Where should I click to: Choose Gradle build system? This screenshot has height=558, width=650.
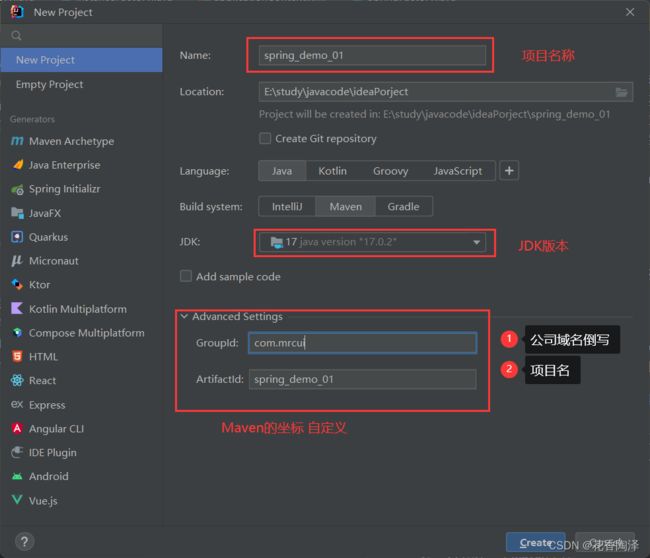(x=403, y=206)
